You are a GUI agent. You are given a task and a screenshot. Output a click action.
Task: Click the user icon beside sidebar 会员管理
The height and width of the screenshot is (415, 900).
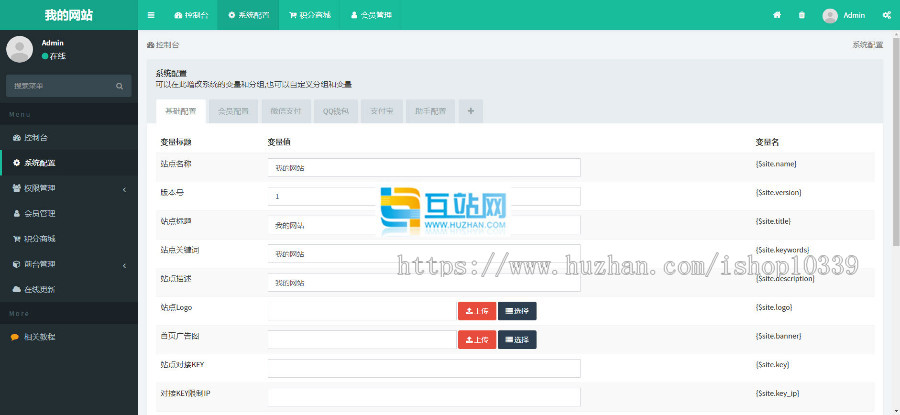(17, 214)
